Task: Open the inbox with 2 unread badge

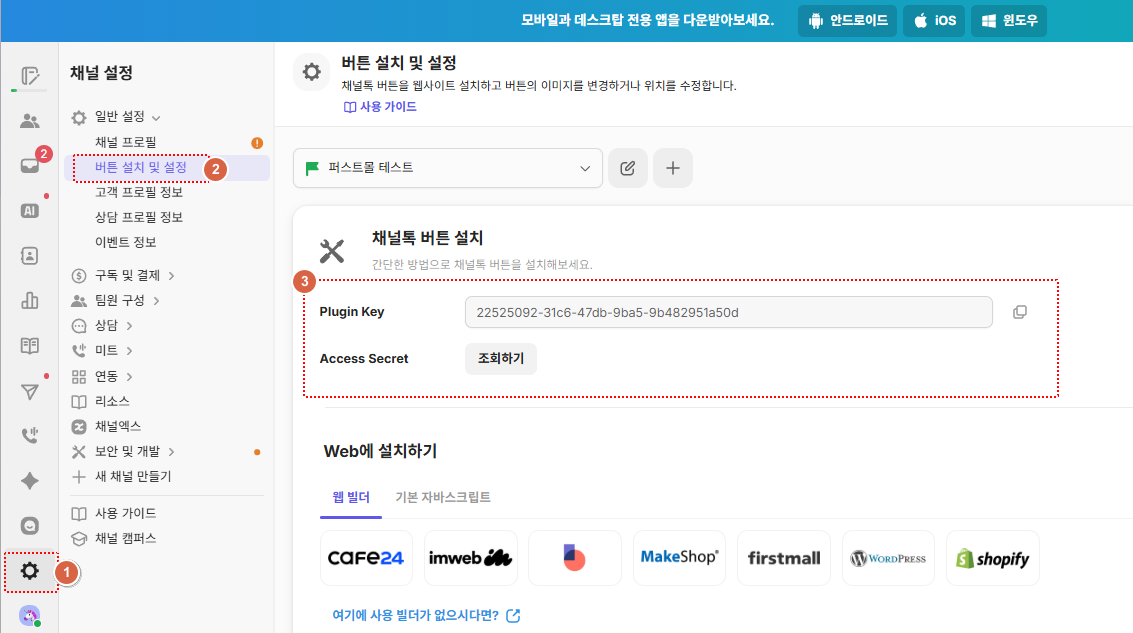Action: 30,166
